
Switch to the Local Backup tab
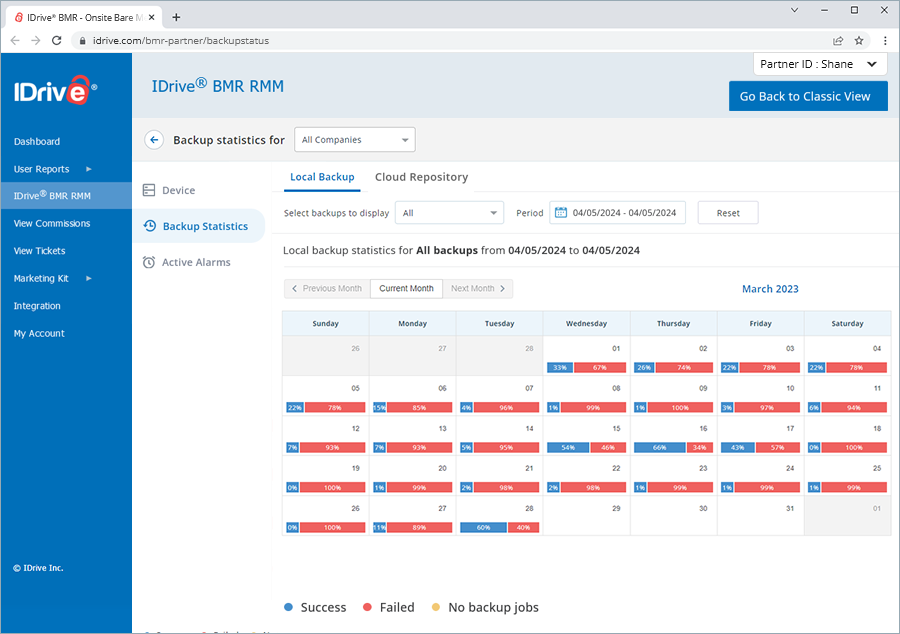[322, 177]
